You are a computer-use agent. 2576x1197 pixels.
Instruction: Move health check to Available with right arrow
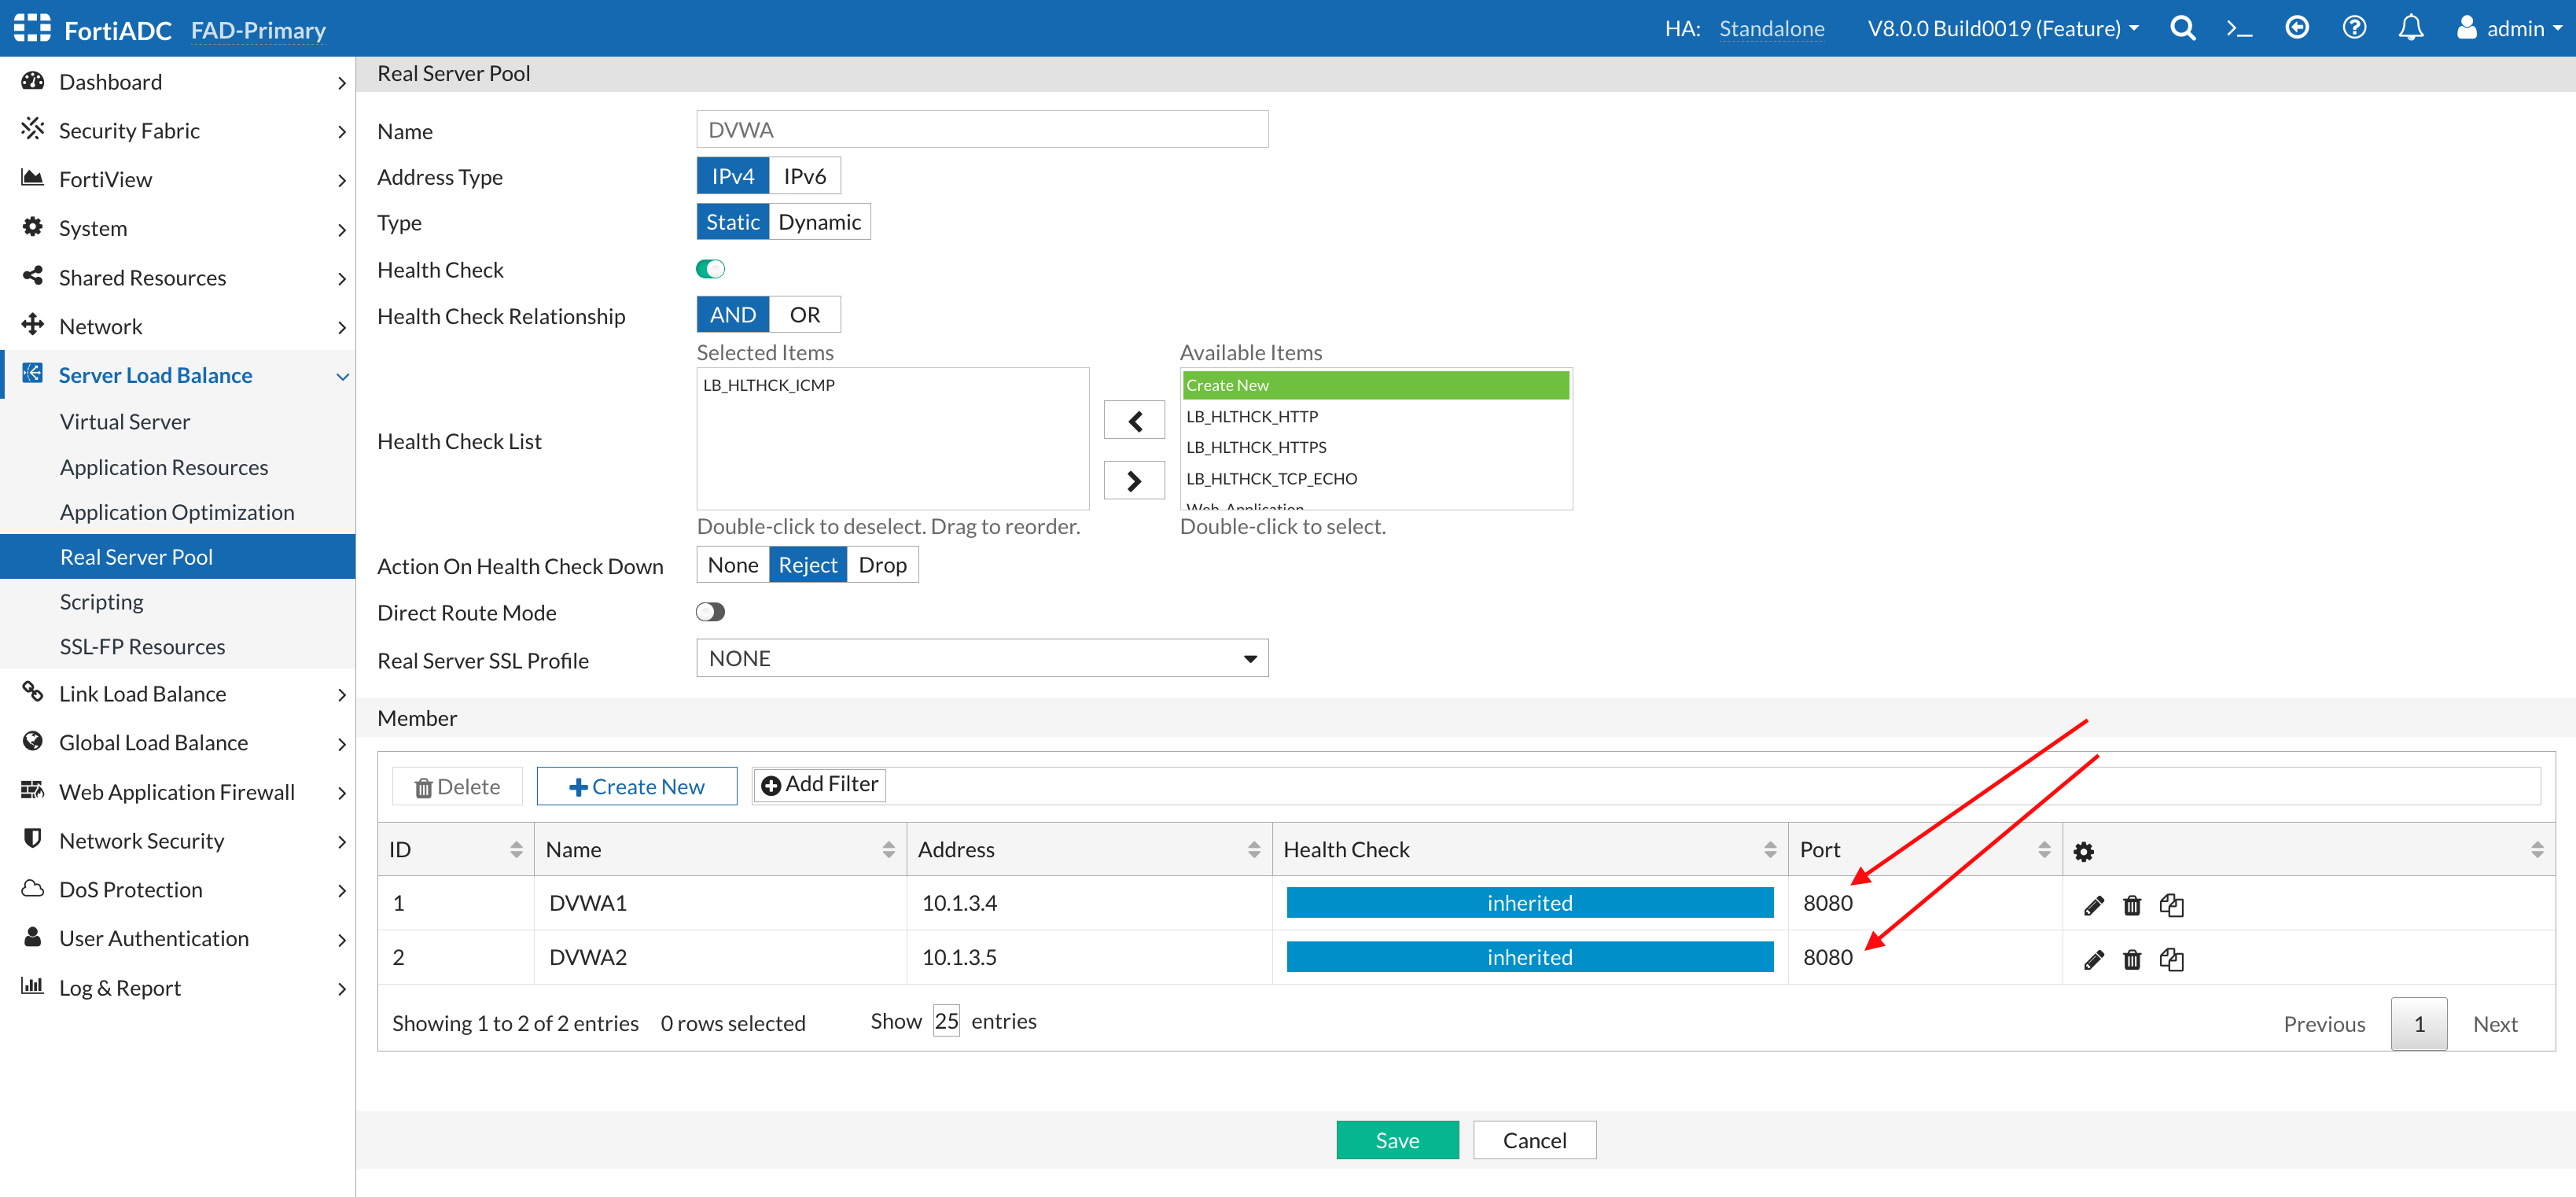(x=1134, y=480)
